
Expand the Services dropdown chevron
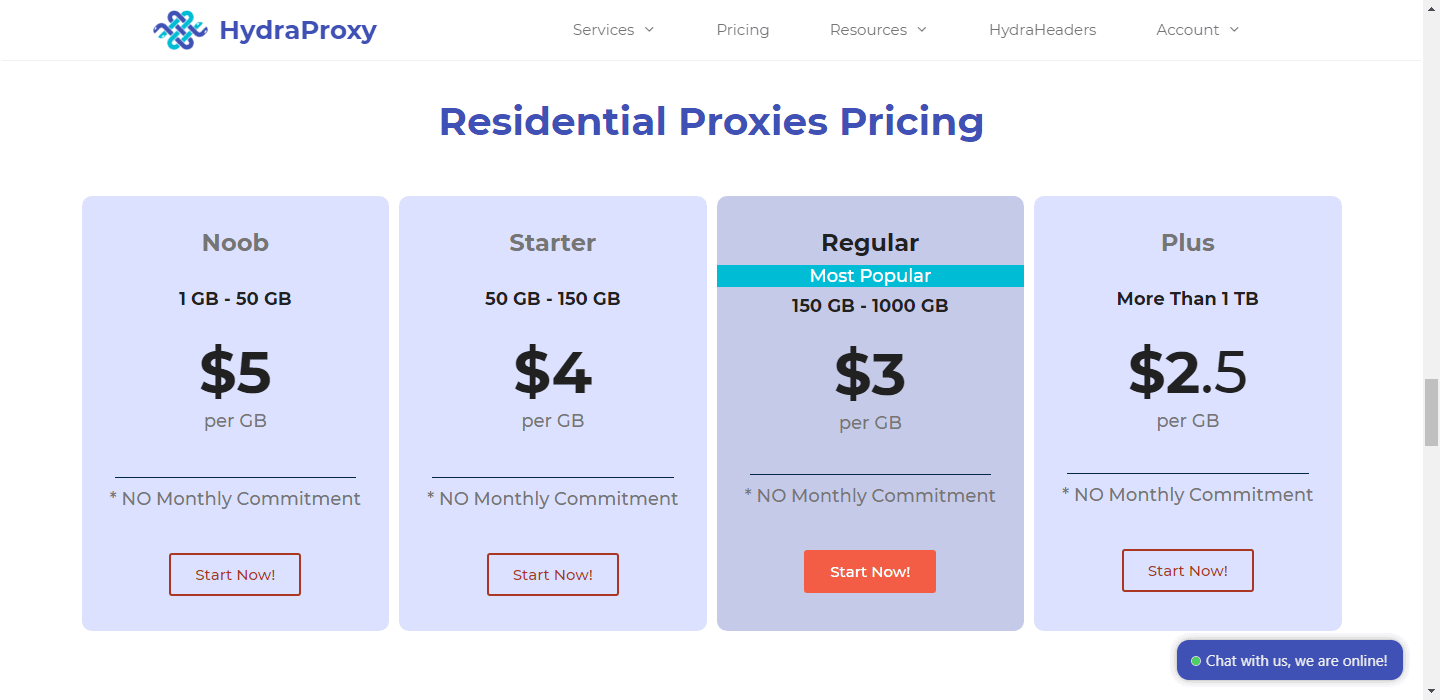click(x=649, y=30)
